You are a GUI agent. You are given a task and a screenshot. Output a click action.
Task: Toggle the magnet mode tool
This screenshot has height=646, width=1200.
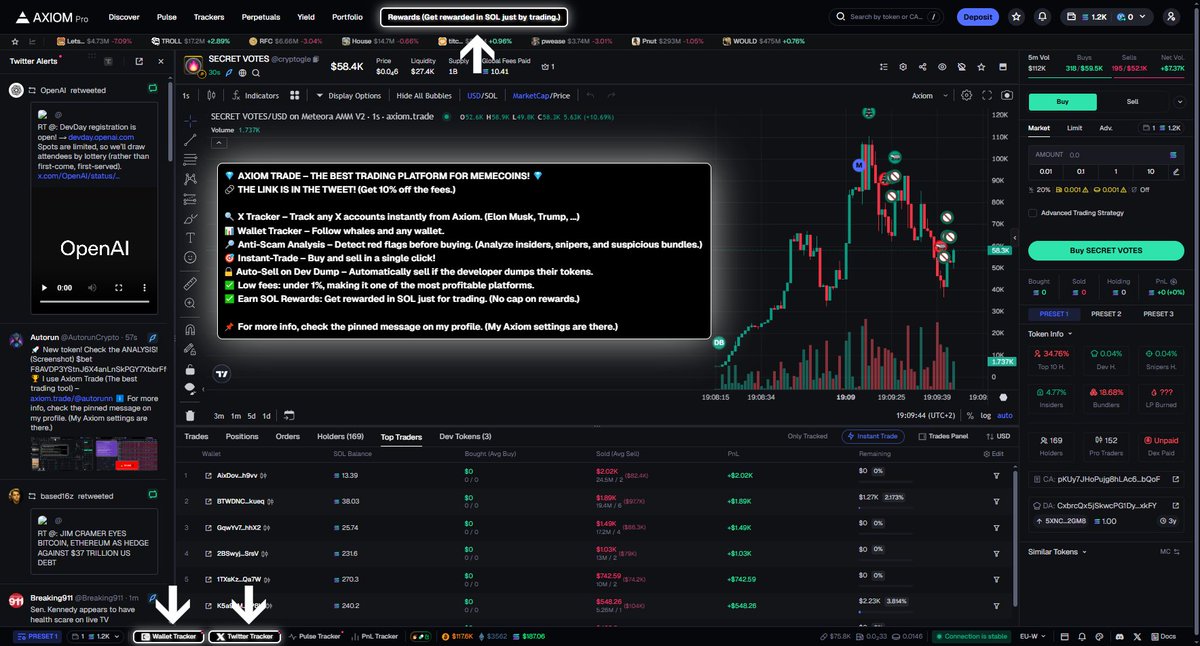(x=190, y=329)
